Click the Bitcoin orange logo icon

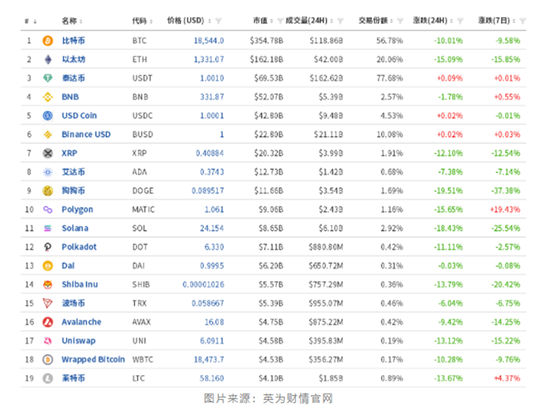[x=48, y=41]
